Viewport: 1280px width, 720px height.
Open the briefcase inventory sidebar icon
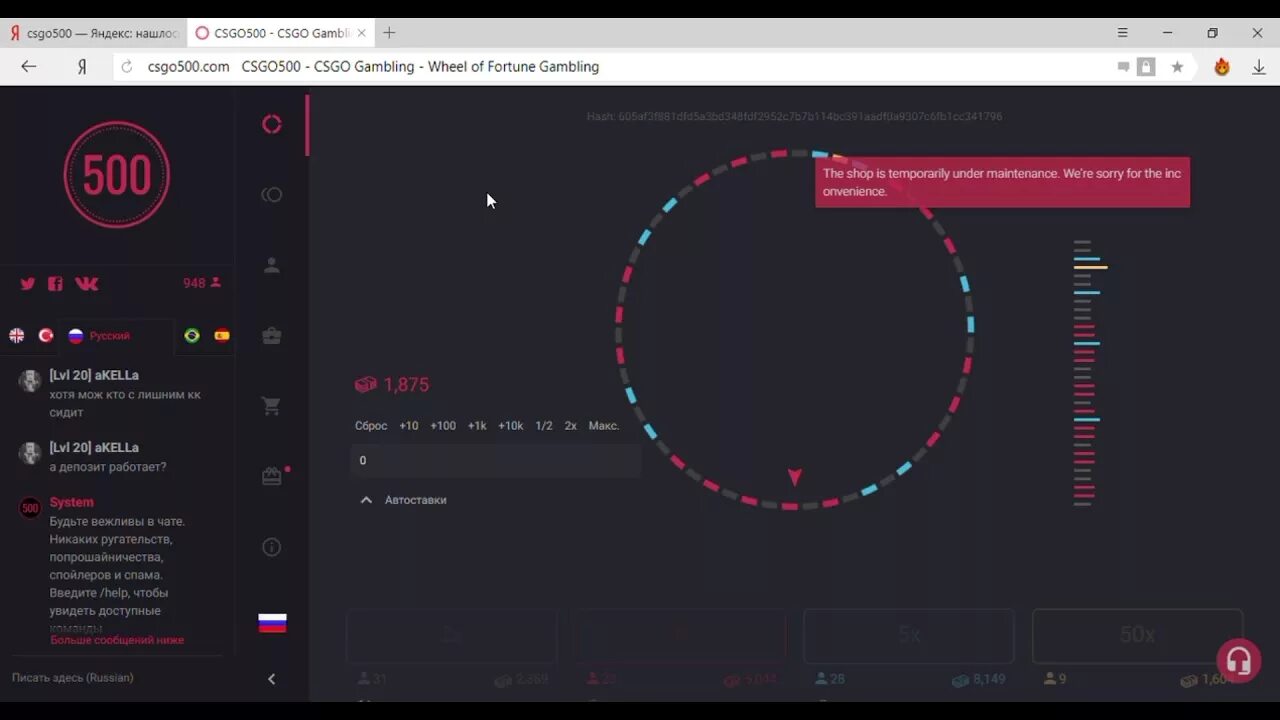tap(271, 336)
